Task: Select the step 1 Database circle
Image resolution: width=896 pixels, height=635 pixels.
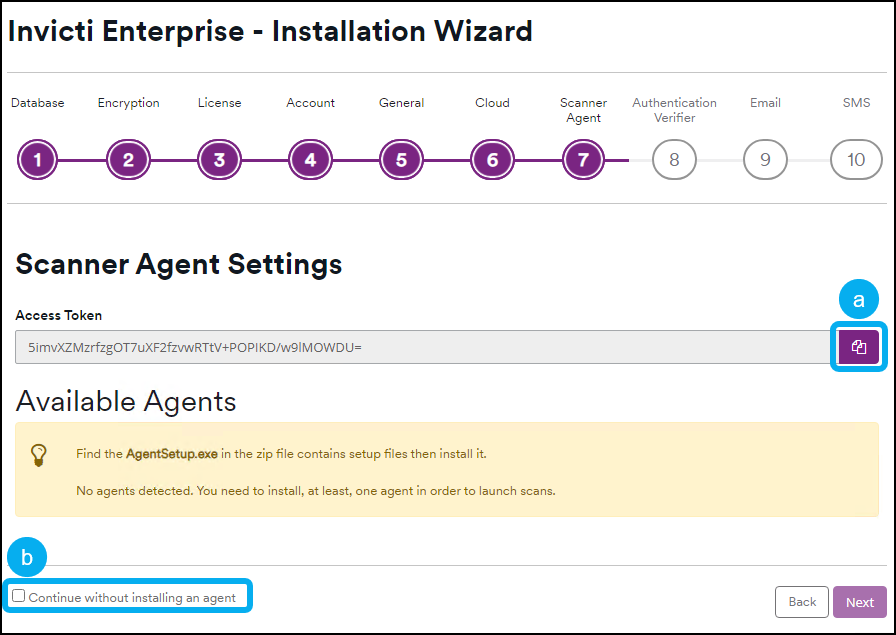Action: tap(37, 159)
